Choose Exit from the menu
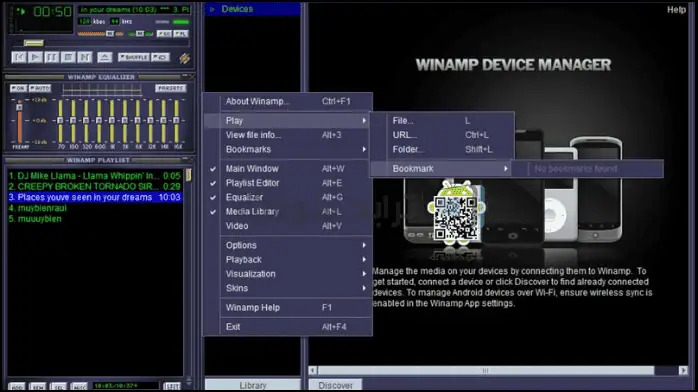The width and height of the screenshot is (698, 392). (x=288, y=327)
